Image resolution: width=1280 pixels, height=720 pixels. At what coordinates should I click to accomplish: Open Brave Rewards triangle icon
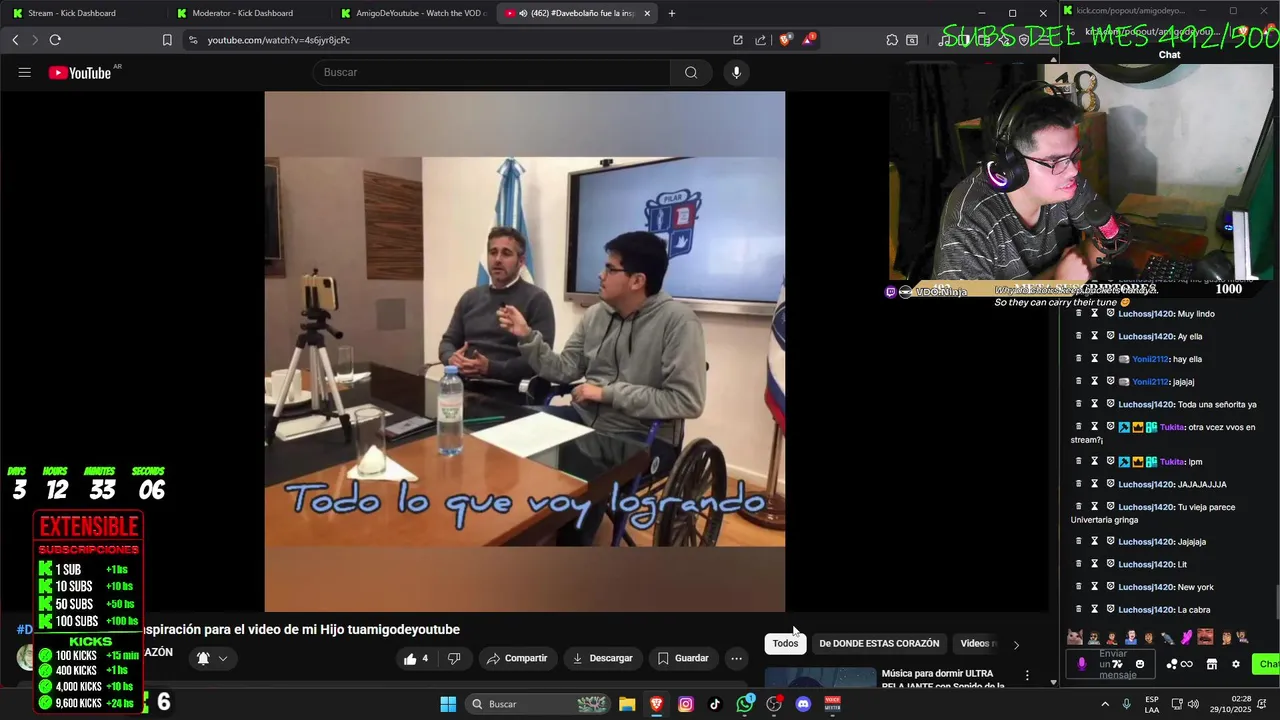click(808, 40)
